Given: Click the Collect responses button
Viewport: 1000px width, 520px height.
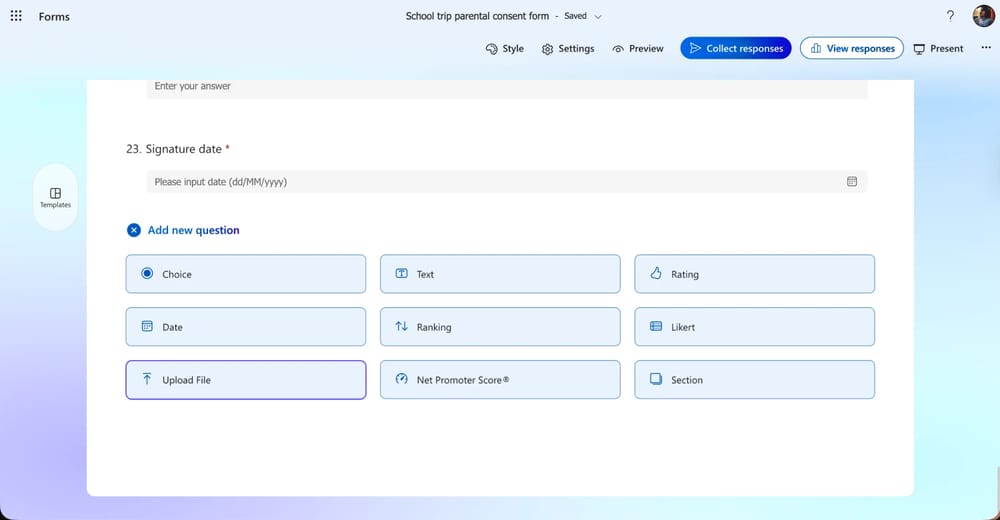Looking at the screenshot, I should pos(736,48).
